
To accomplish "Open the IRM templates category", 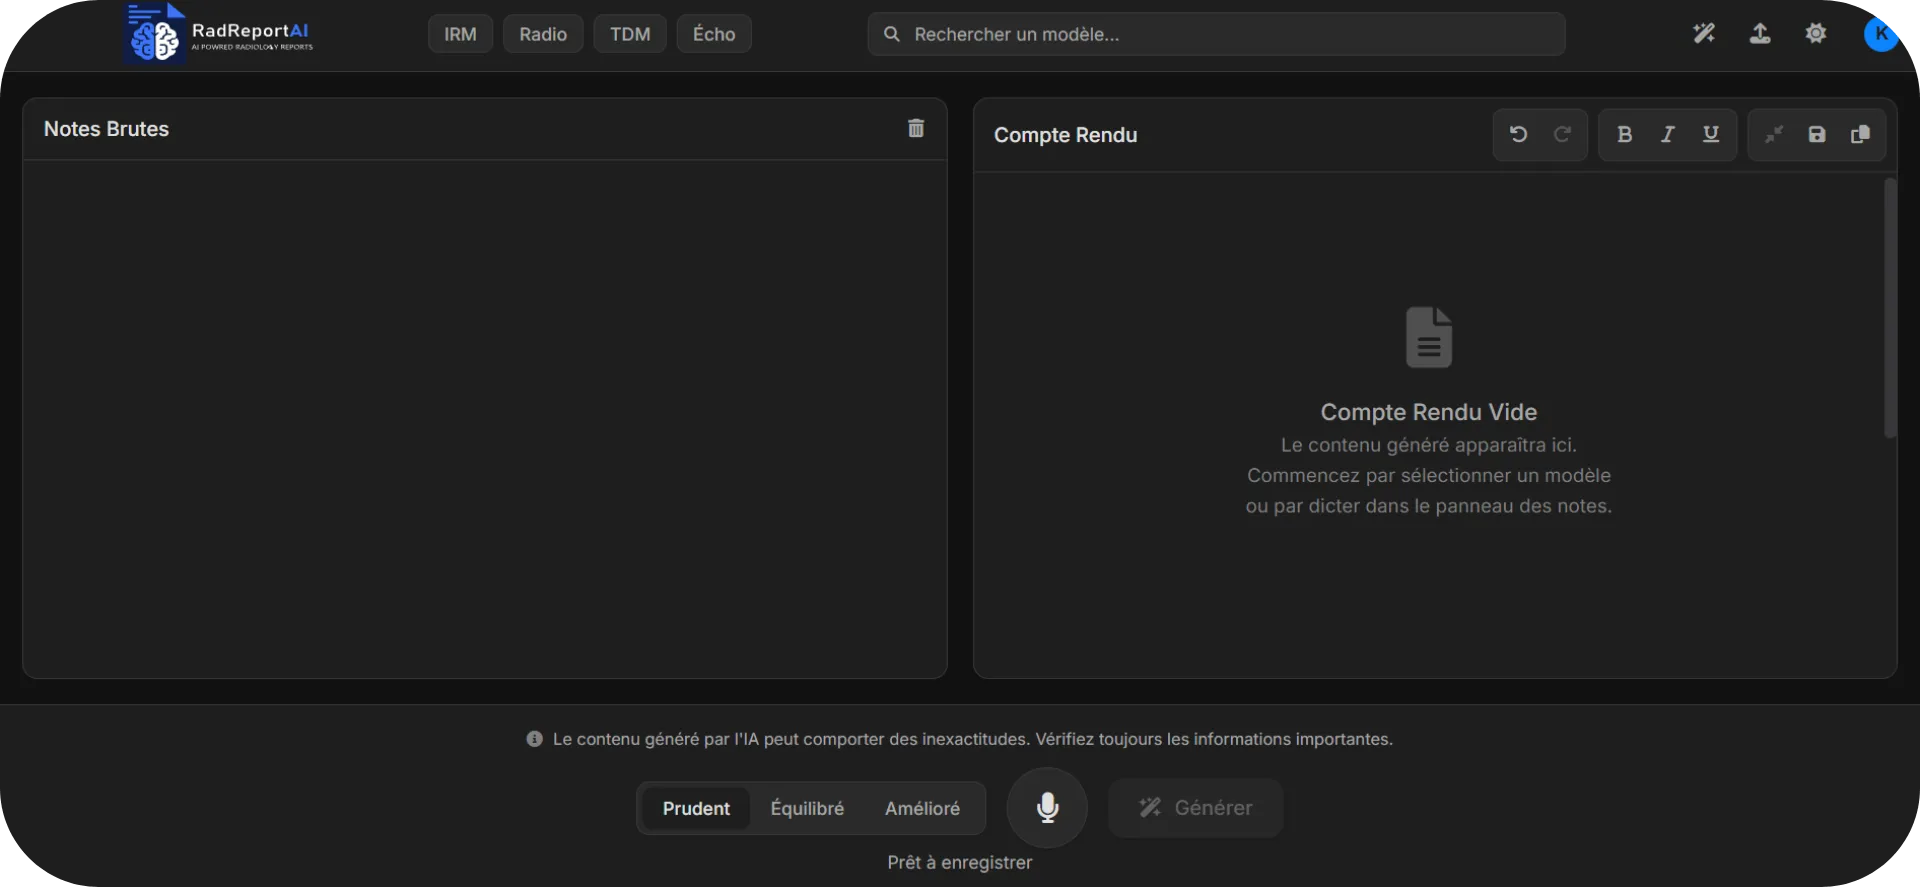I will point(460,34).
